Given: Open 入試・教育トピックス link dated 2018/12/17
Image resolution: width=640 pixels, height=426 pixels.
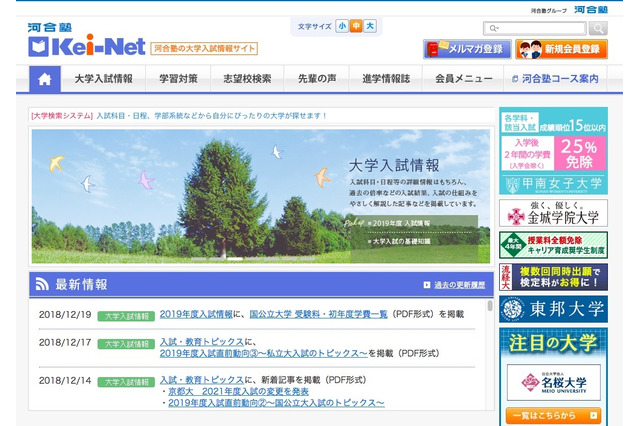Looking at the screenshot, I should point(202,342).
